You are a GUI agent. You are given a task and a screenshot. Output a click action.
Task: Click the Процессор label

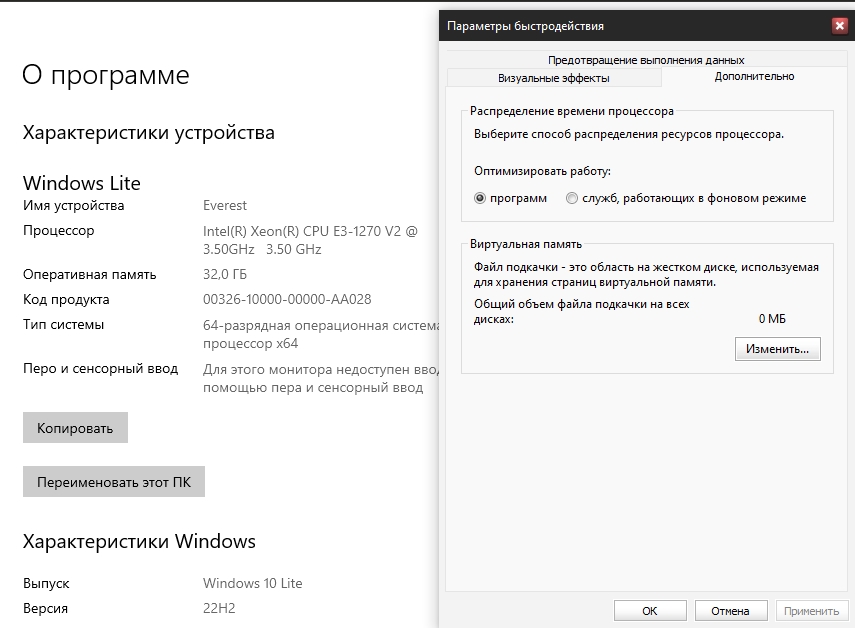[x=58, y=231]
